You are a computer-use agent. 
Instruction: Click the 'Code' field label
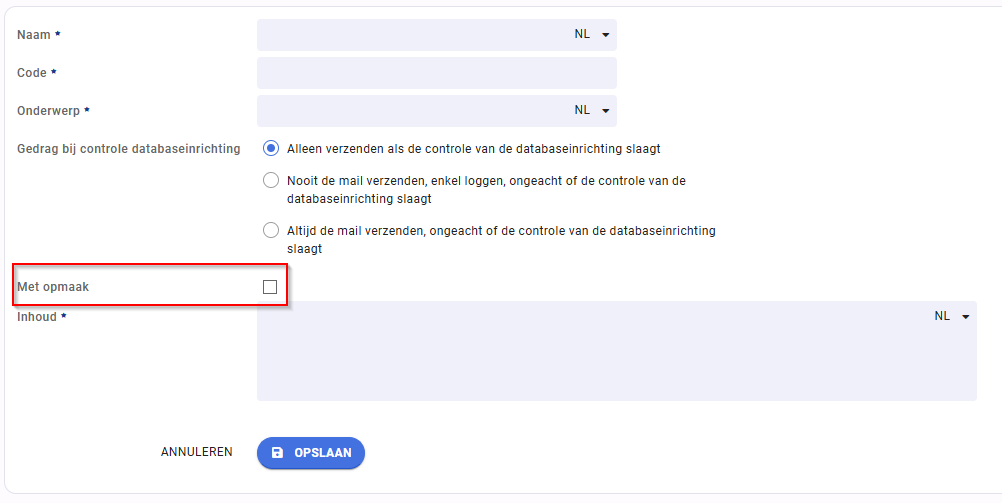click(32, 73)
